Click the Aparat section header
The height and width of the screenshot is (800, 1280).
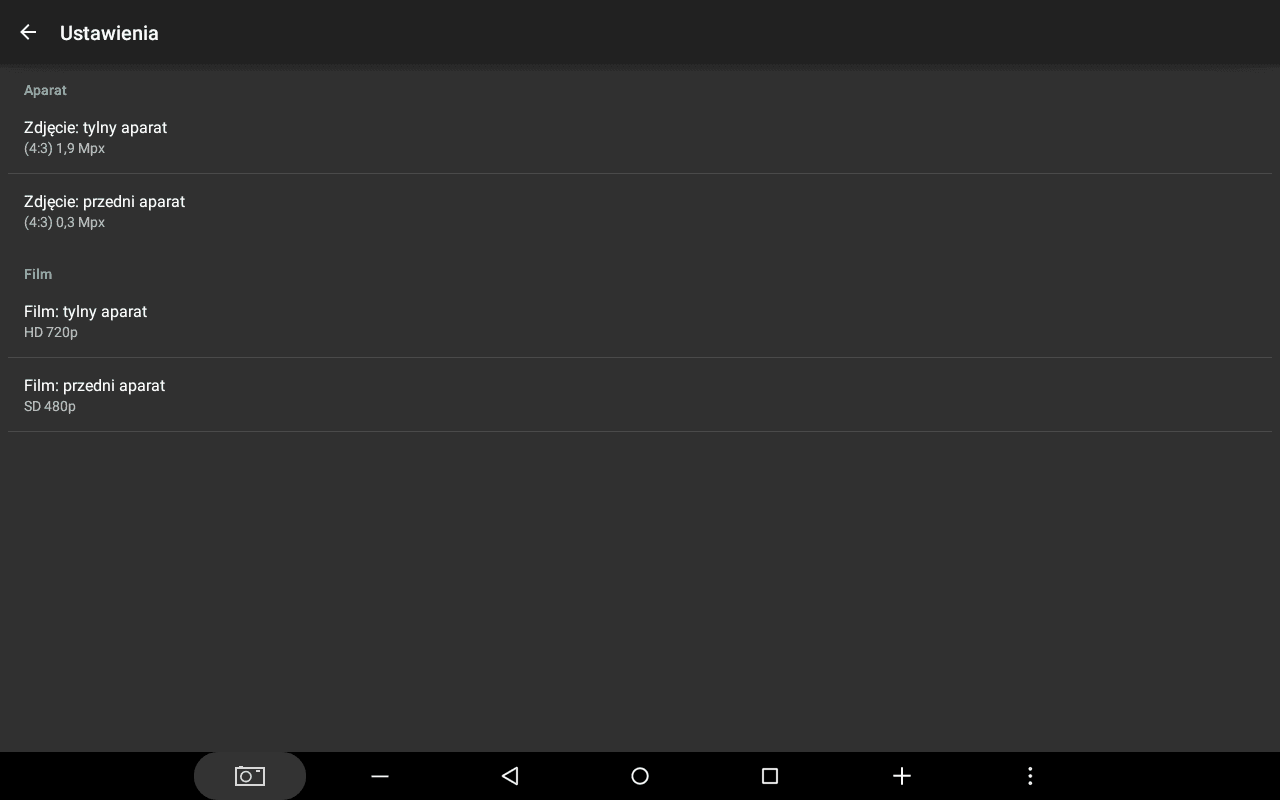coord(45,90)
